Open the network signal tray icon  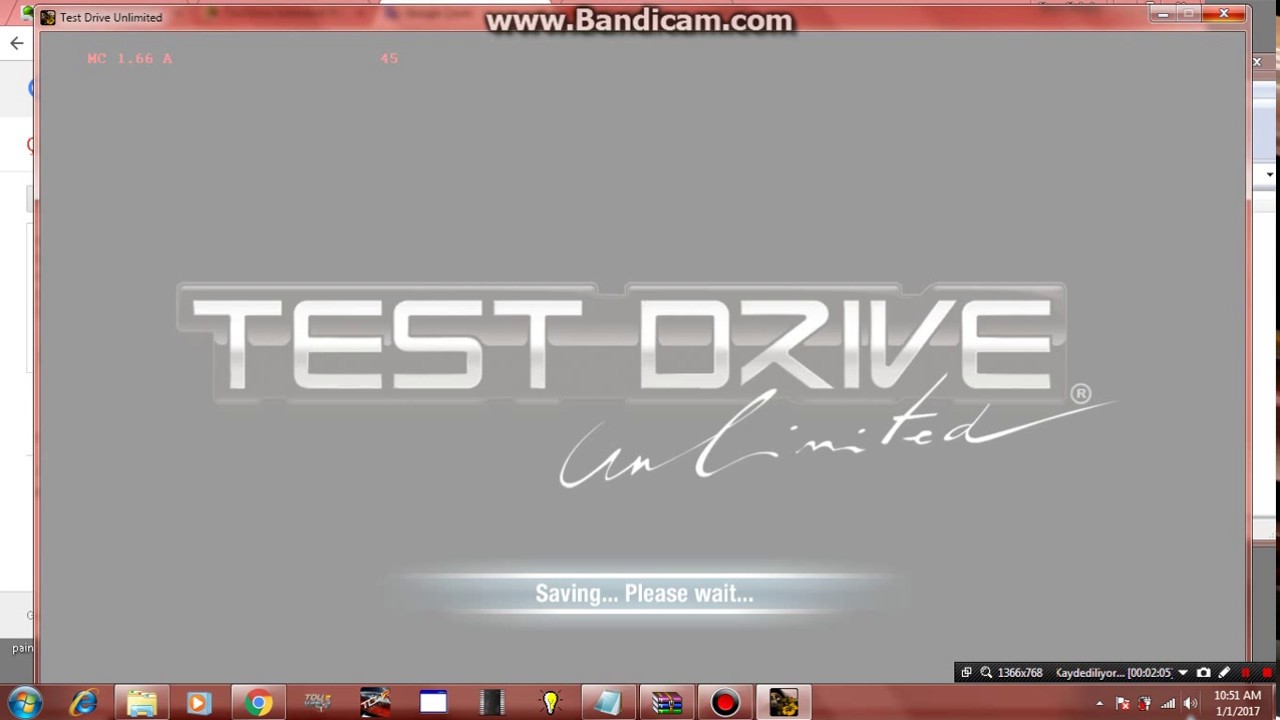pyautogui.click(x=1167, y=704)
